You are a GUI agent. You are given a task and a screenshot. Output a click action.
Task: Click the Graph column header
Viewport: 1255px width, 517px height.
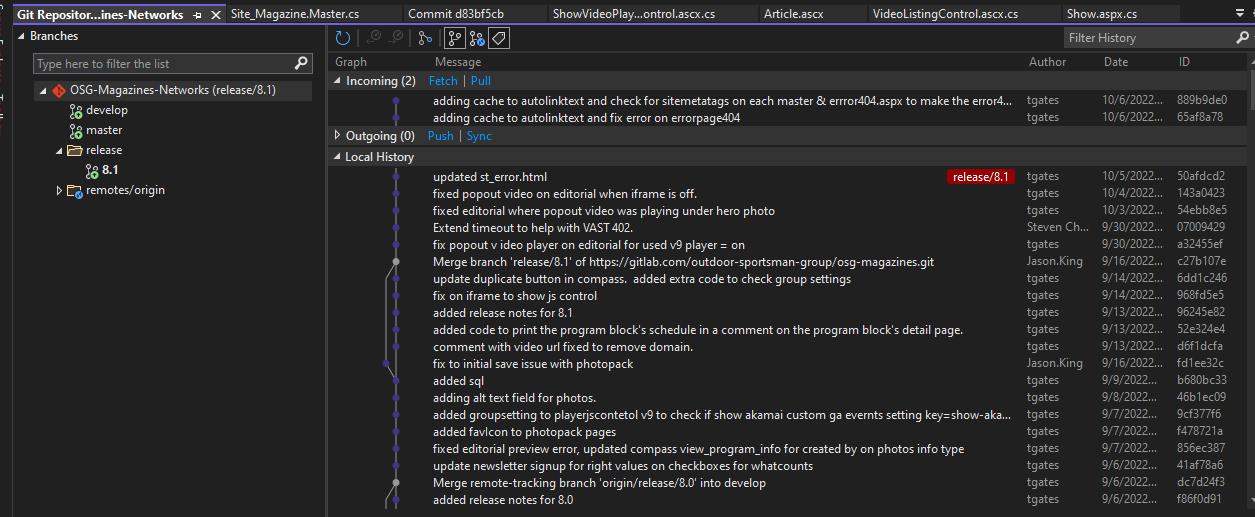click(x=351, y=62)
